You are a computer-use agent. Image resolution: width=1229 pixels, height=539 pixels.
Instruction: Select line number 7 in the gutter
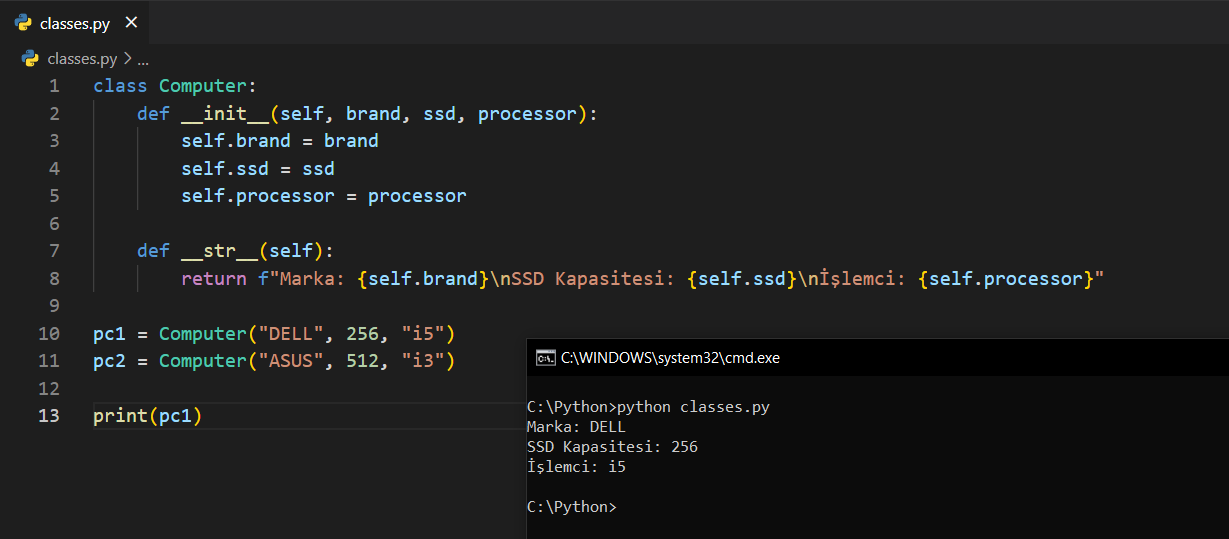[54, 251]
